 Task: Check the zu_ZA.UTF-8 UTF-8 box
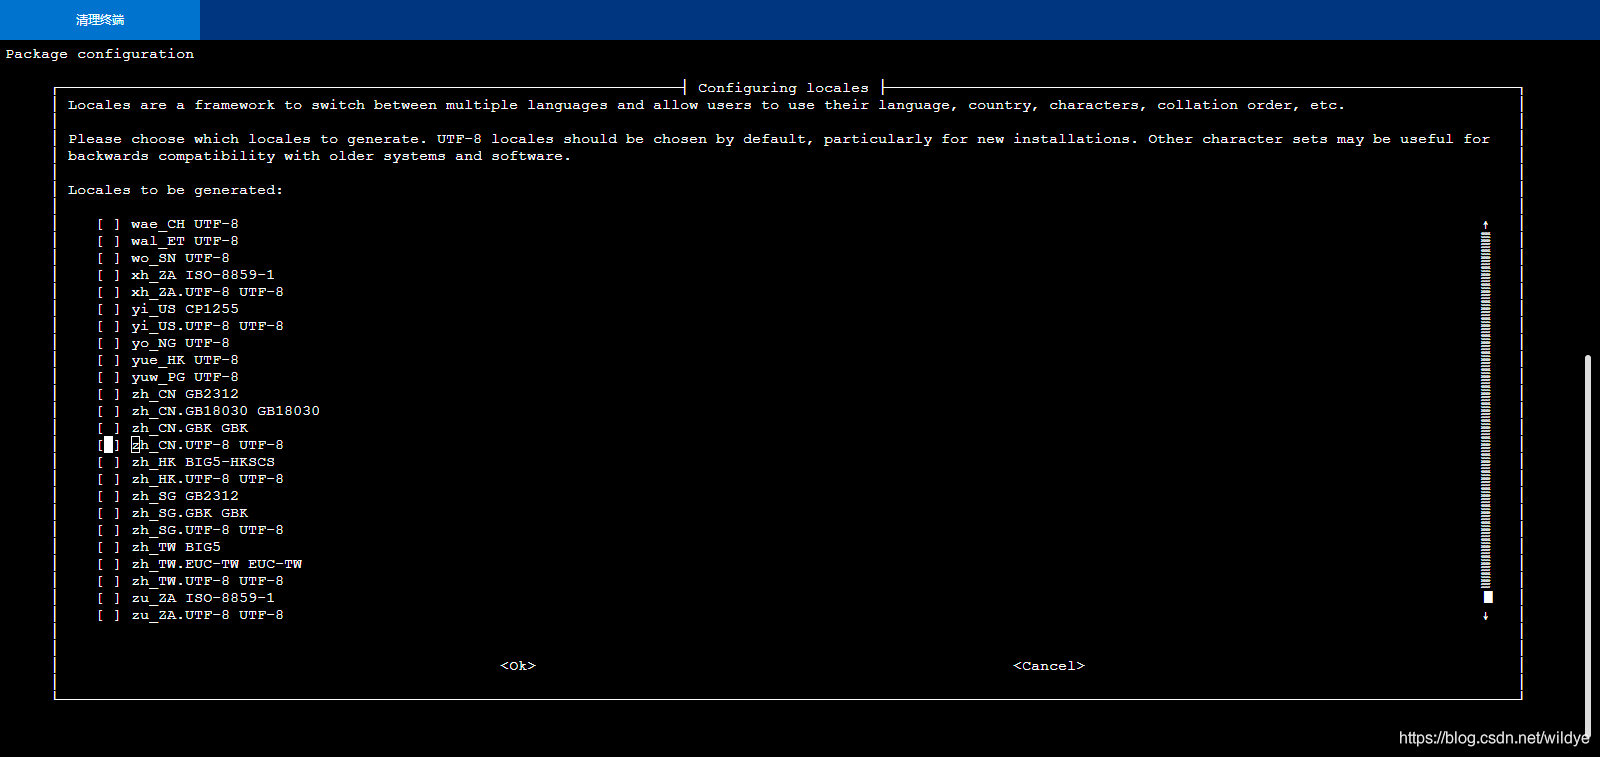pos(108,615)
